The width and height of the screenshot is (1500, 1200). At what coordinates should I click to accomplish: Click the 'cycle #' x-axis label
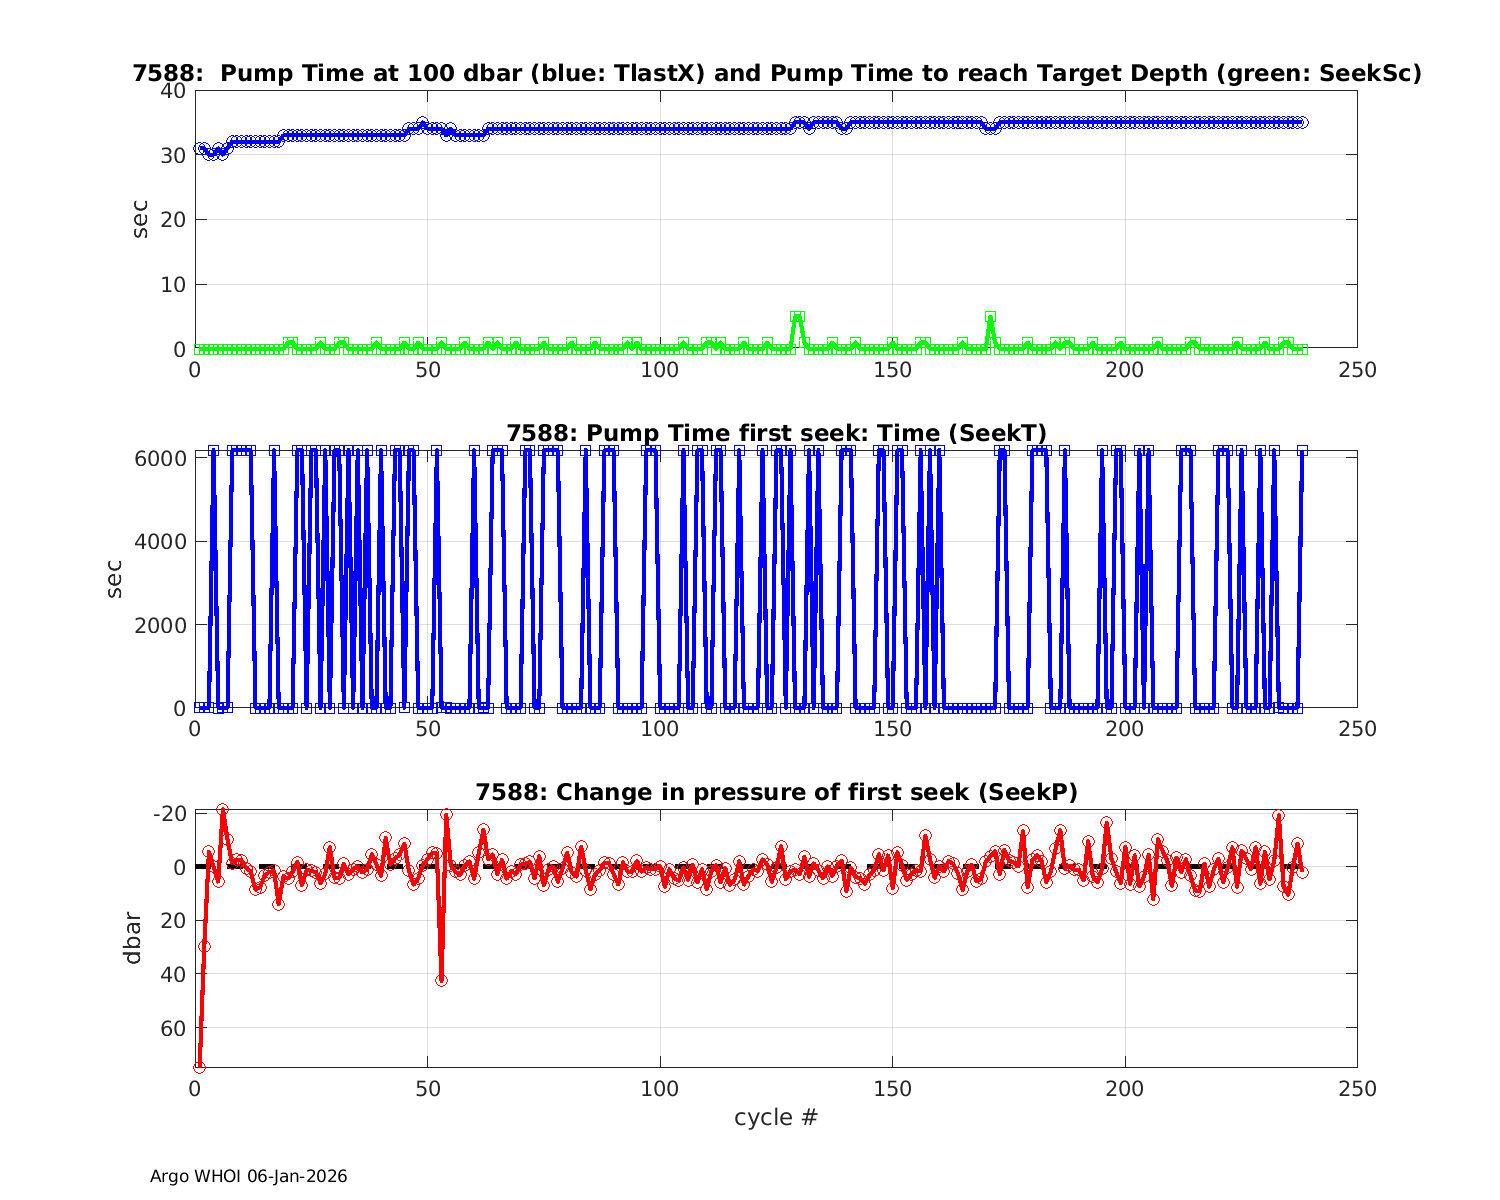pyautogui.click(x=776, y=1117)
